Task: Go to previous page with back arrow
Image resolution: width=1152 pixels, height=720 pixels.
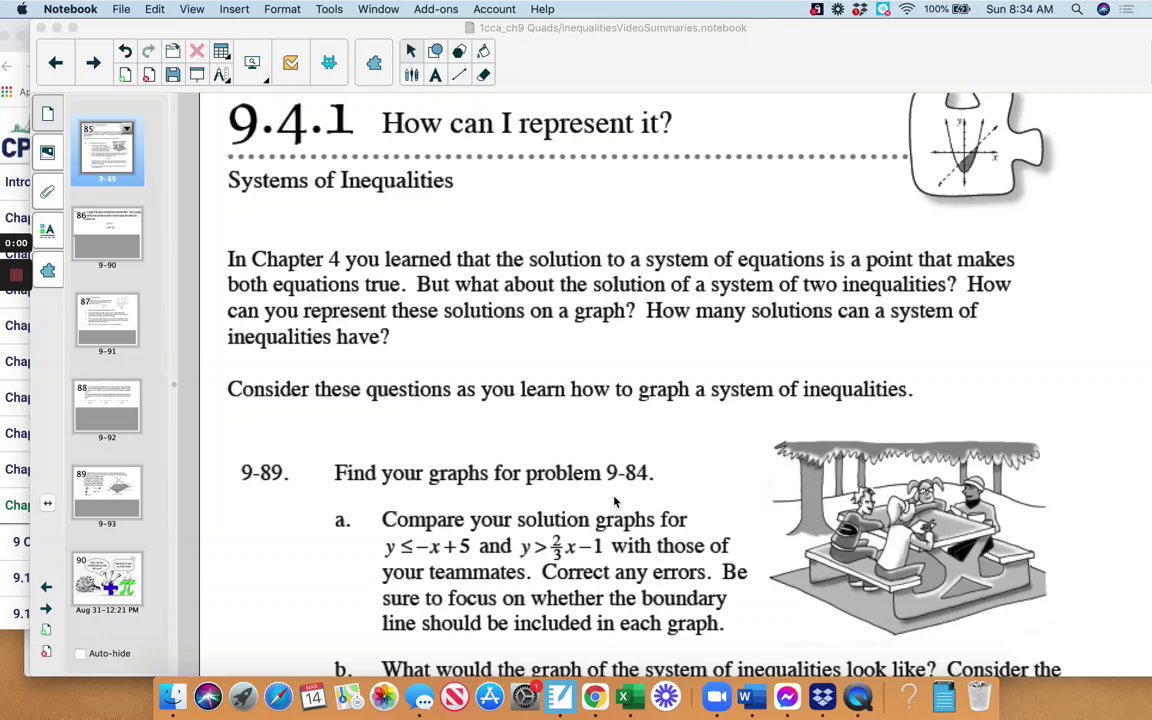Action: pos(56,63)
